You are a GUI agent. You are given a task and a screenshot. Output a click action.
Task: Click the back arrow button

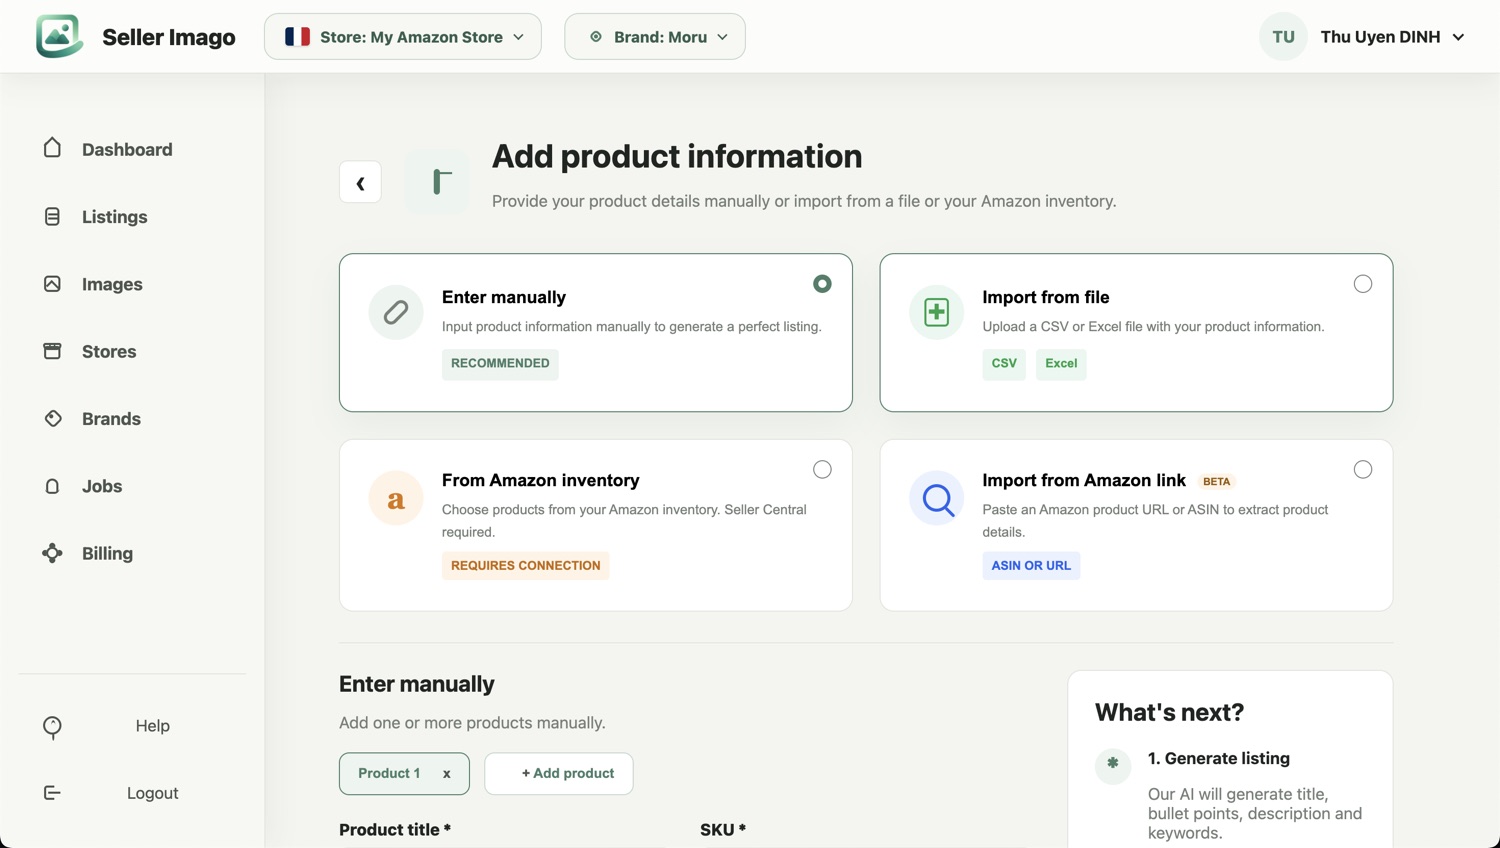click(x=360, y=182)
